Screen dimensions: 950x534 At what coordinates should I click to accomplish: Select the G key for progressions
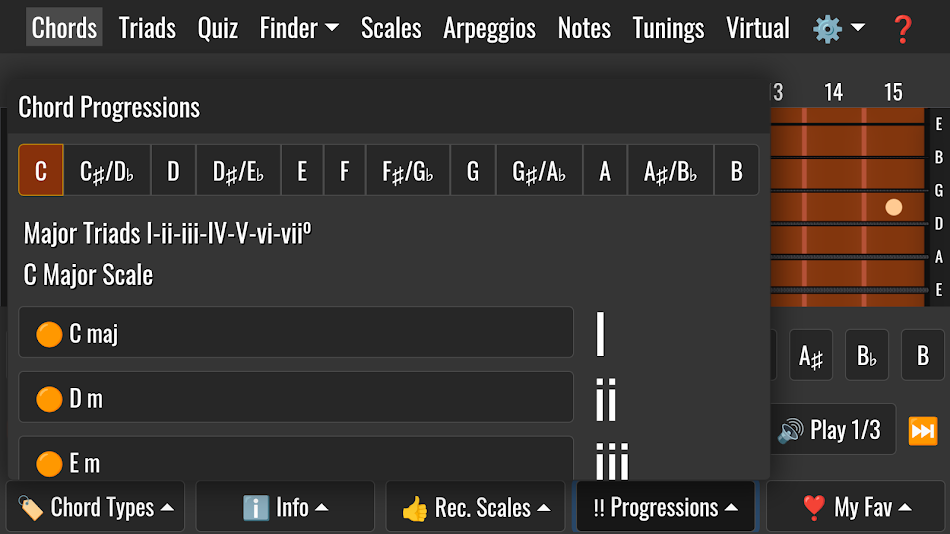[x=472, y=171]
